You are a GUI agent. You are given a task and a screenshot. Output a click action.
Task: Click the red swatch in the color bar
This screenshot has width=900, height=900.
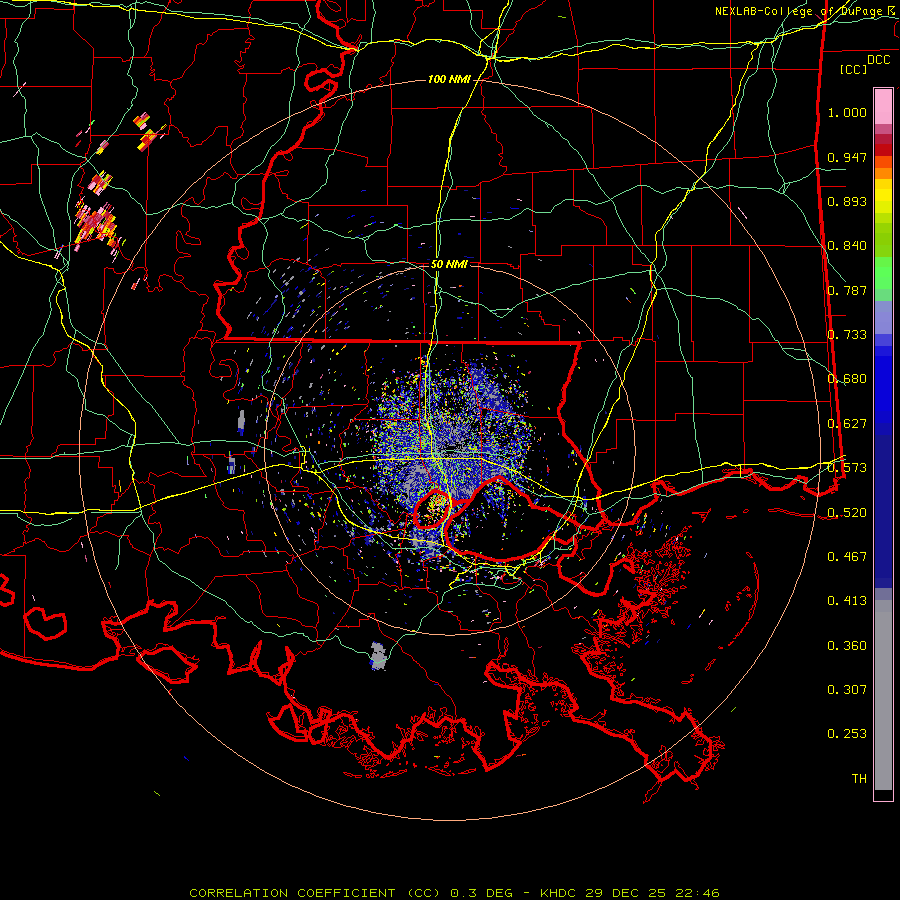[x=883, y=149]
